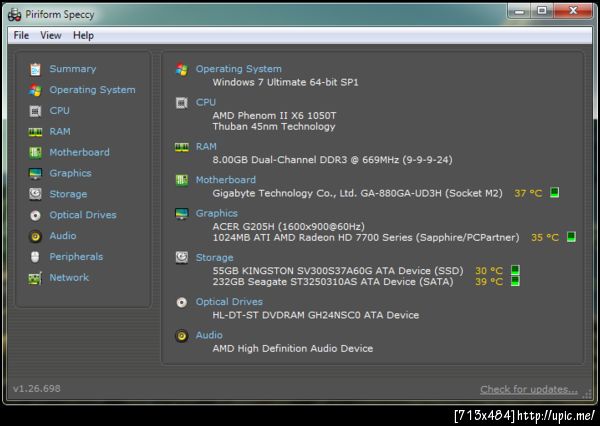This screenshot has height=426, width=600.
Task: Click the Operating System Windows flag icon in the sidebar
Action: 35,90
